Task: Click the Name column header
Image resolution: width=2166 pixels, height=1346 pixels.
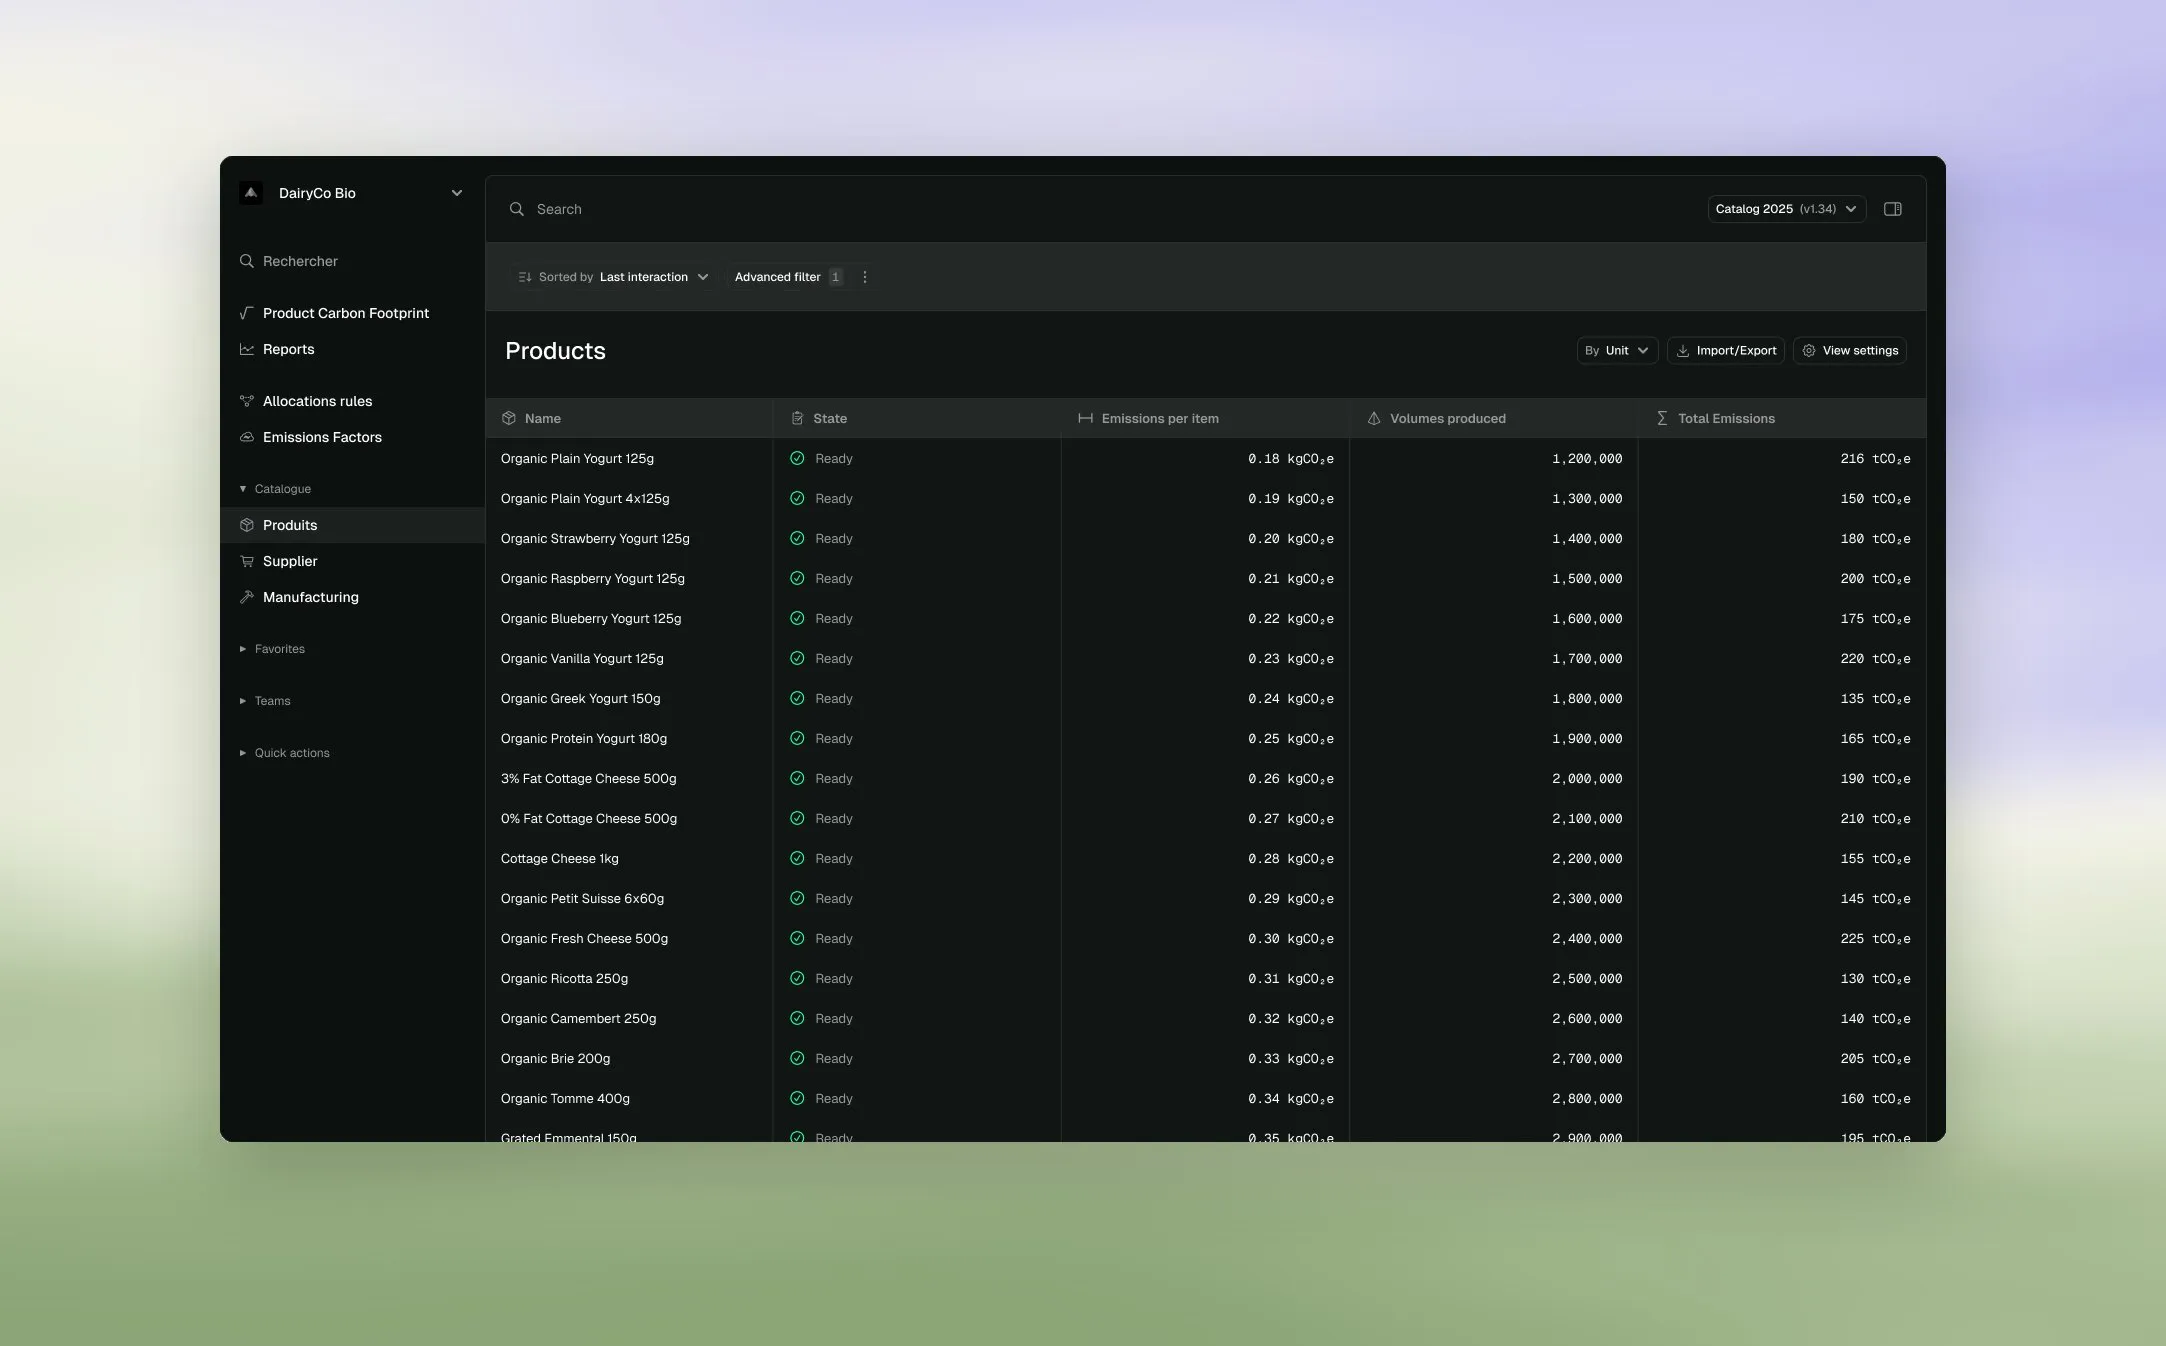Action: click(x=629, y=418)
